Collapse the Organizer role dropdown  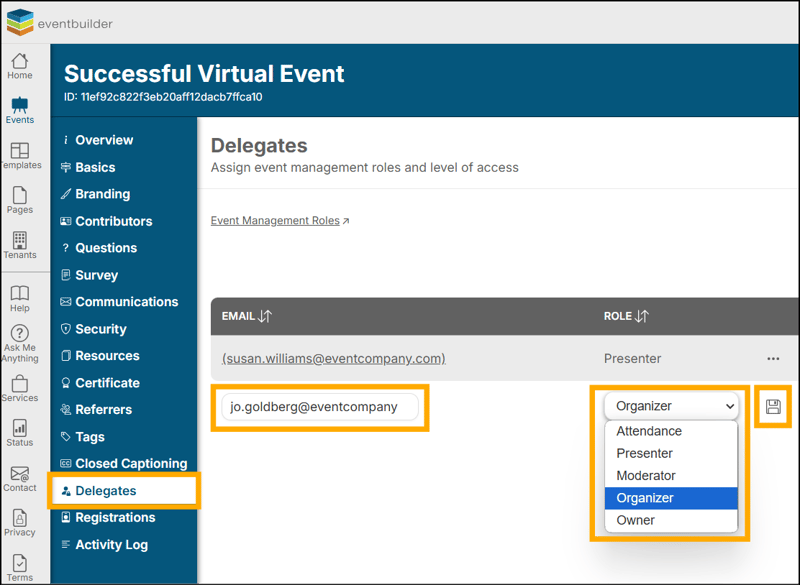point(671,406)
